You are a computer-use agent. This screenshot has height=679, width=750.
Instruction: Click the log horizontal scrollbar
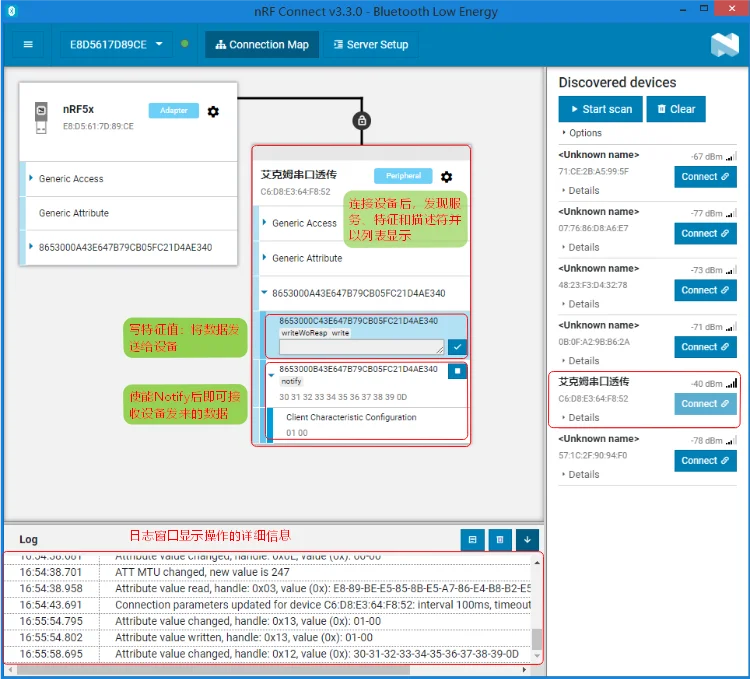coord(214,670)
